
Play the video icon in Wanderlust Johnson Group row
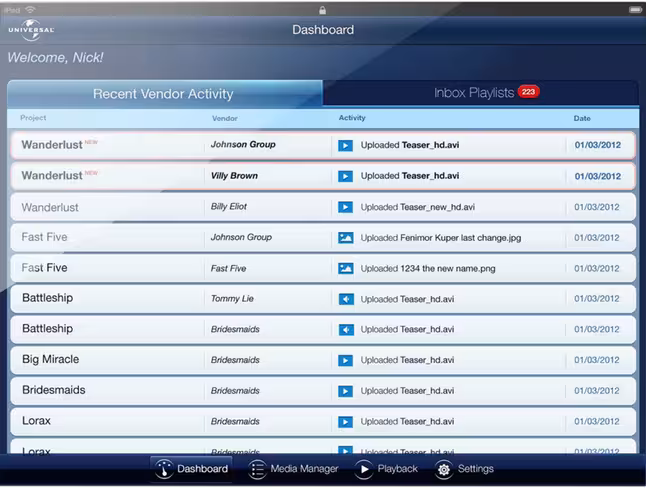(x=345, y=145)
